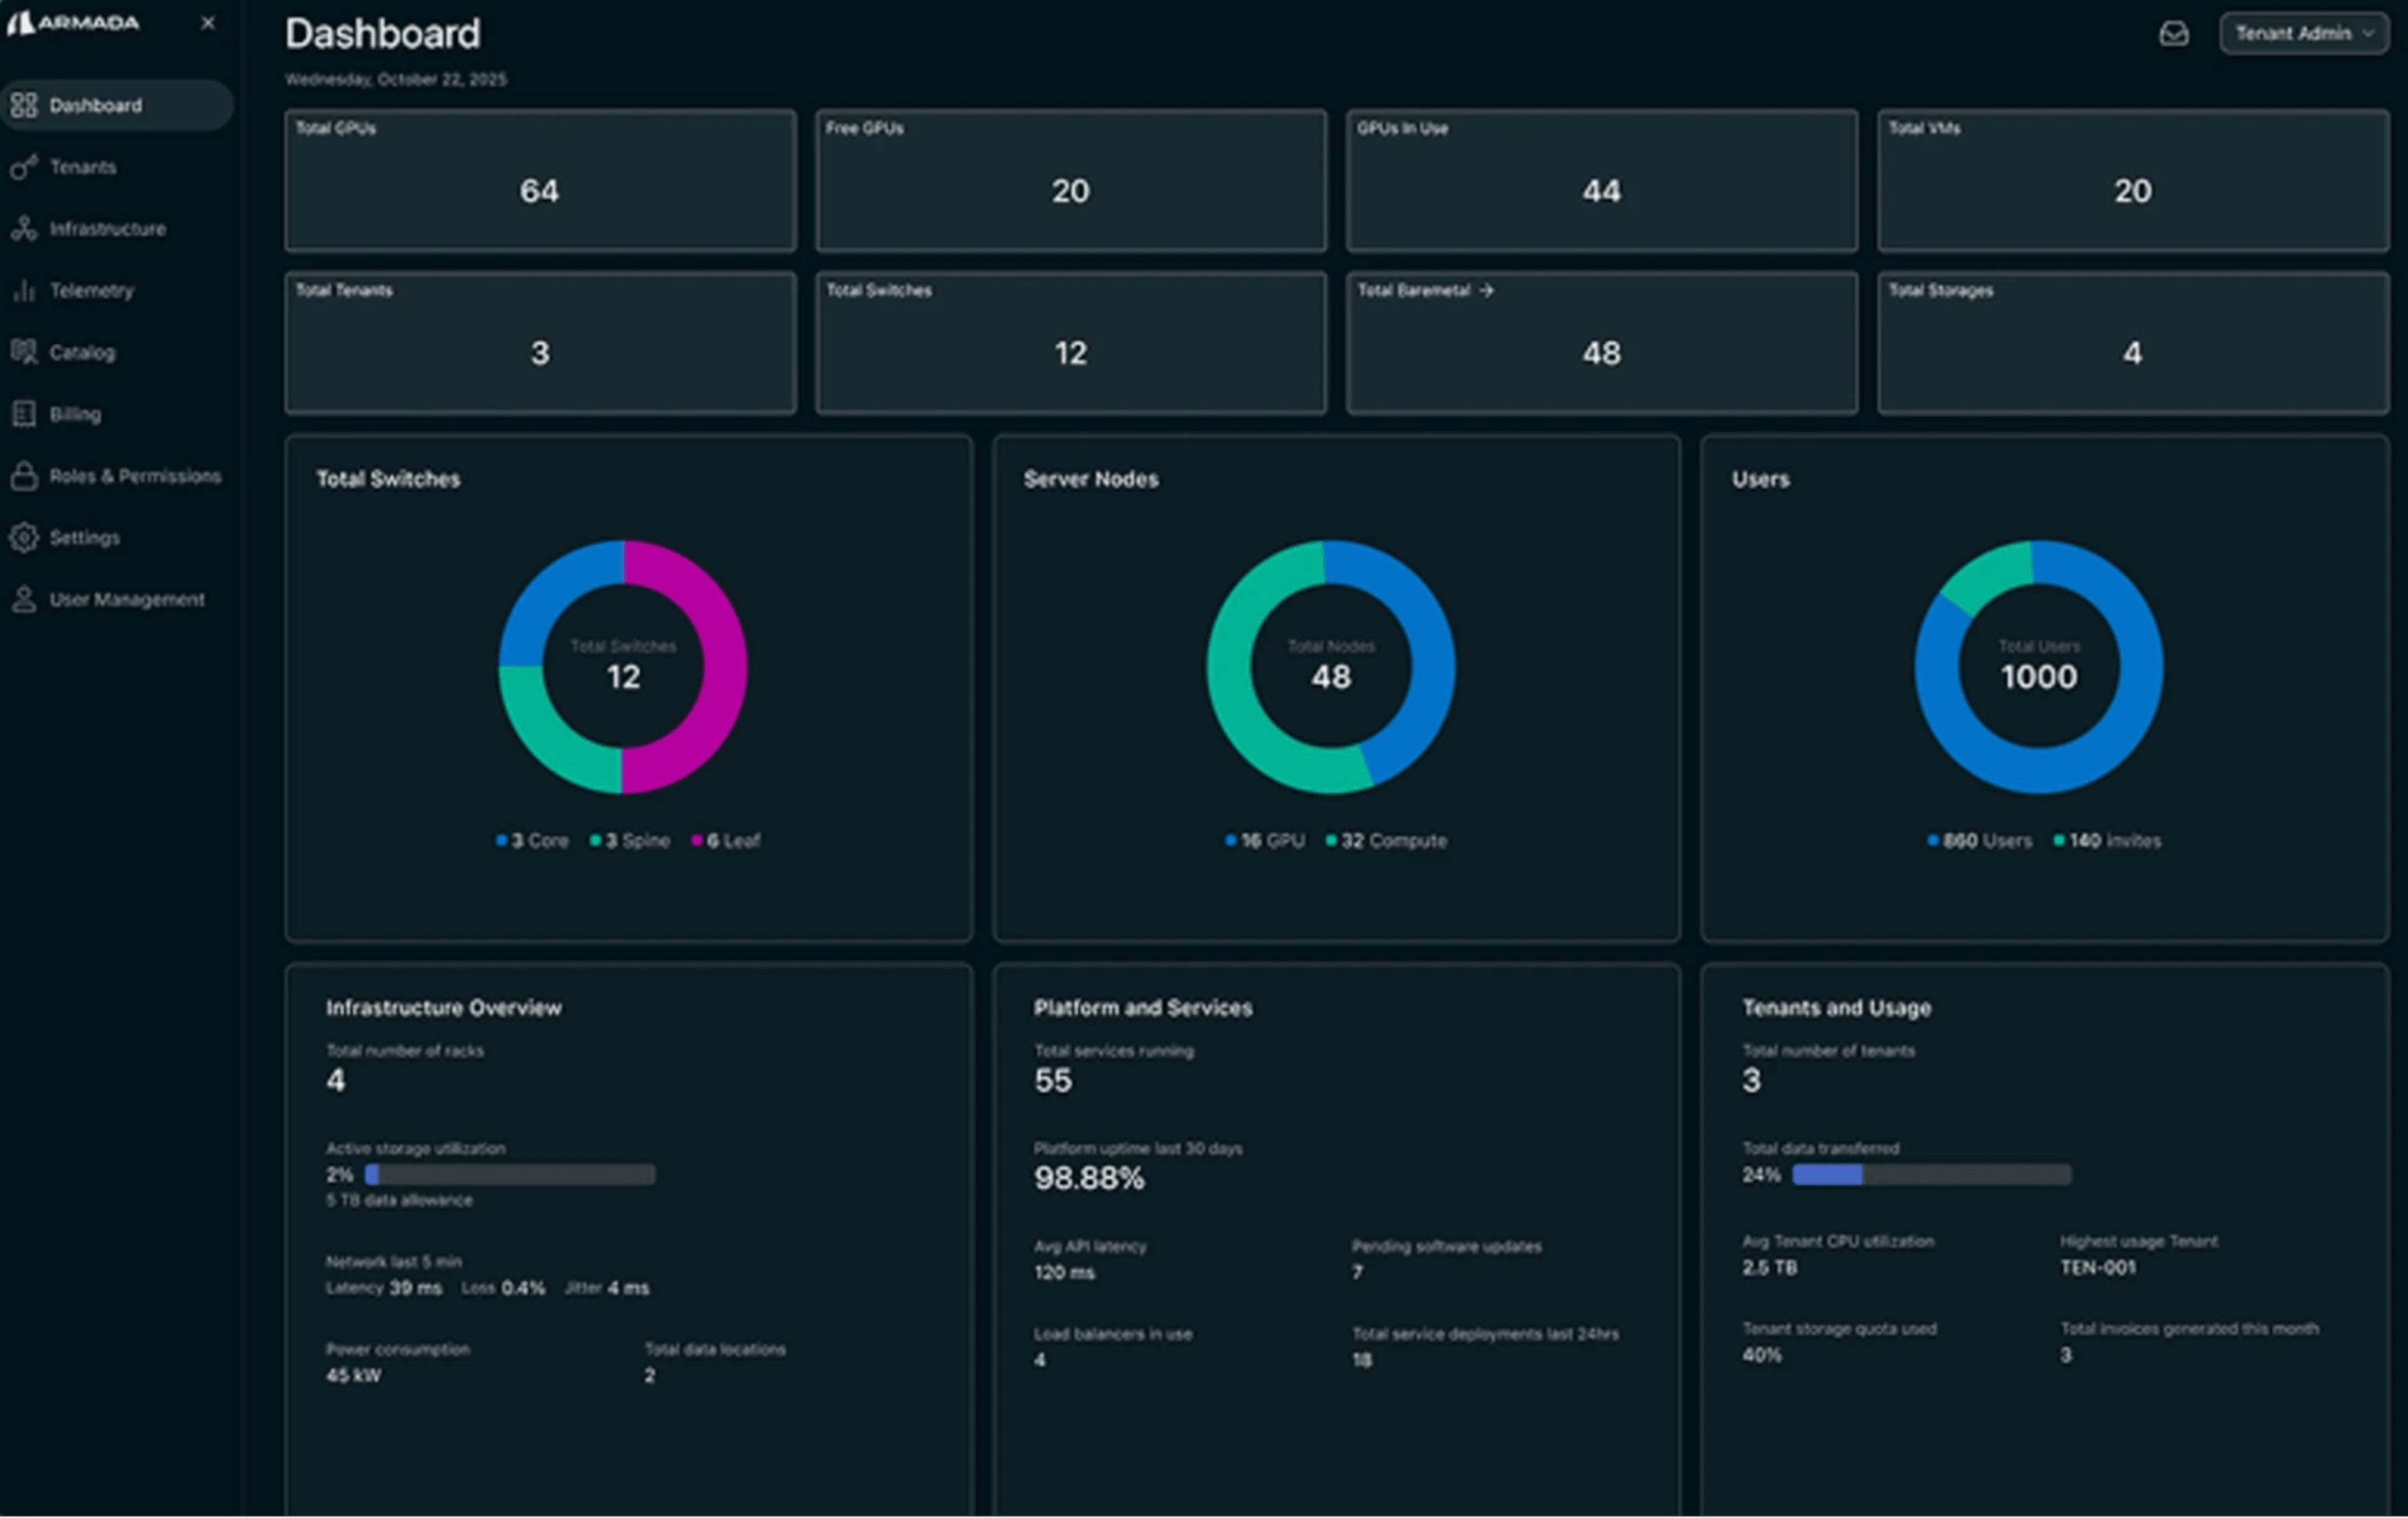Select the Total GPUs card

click(x=540, y=180)
